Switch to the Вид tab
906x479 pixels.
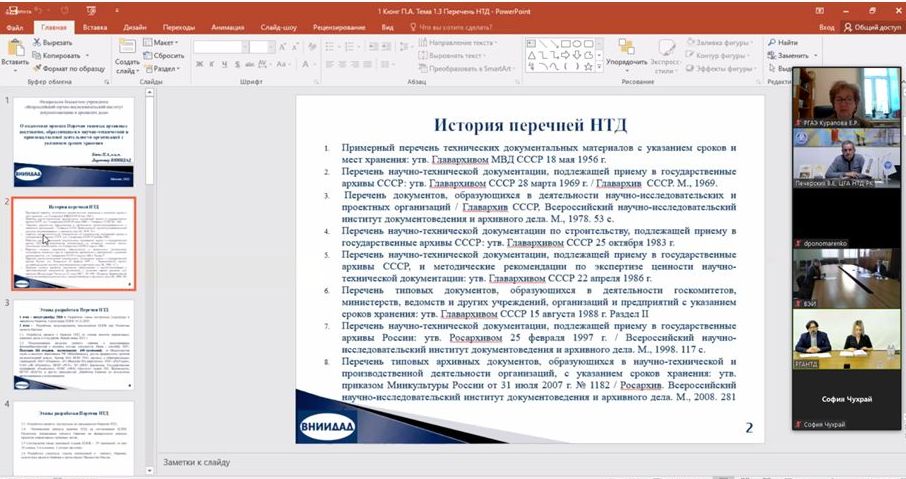click(387, 27)
